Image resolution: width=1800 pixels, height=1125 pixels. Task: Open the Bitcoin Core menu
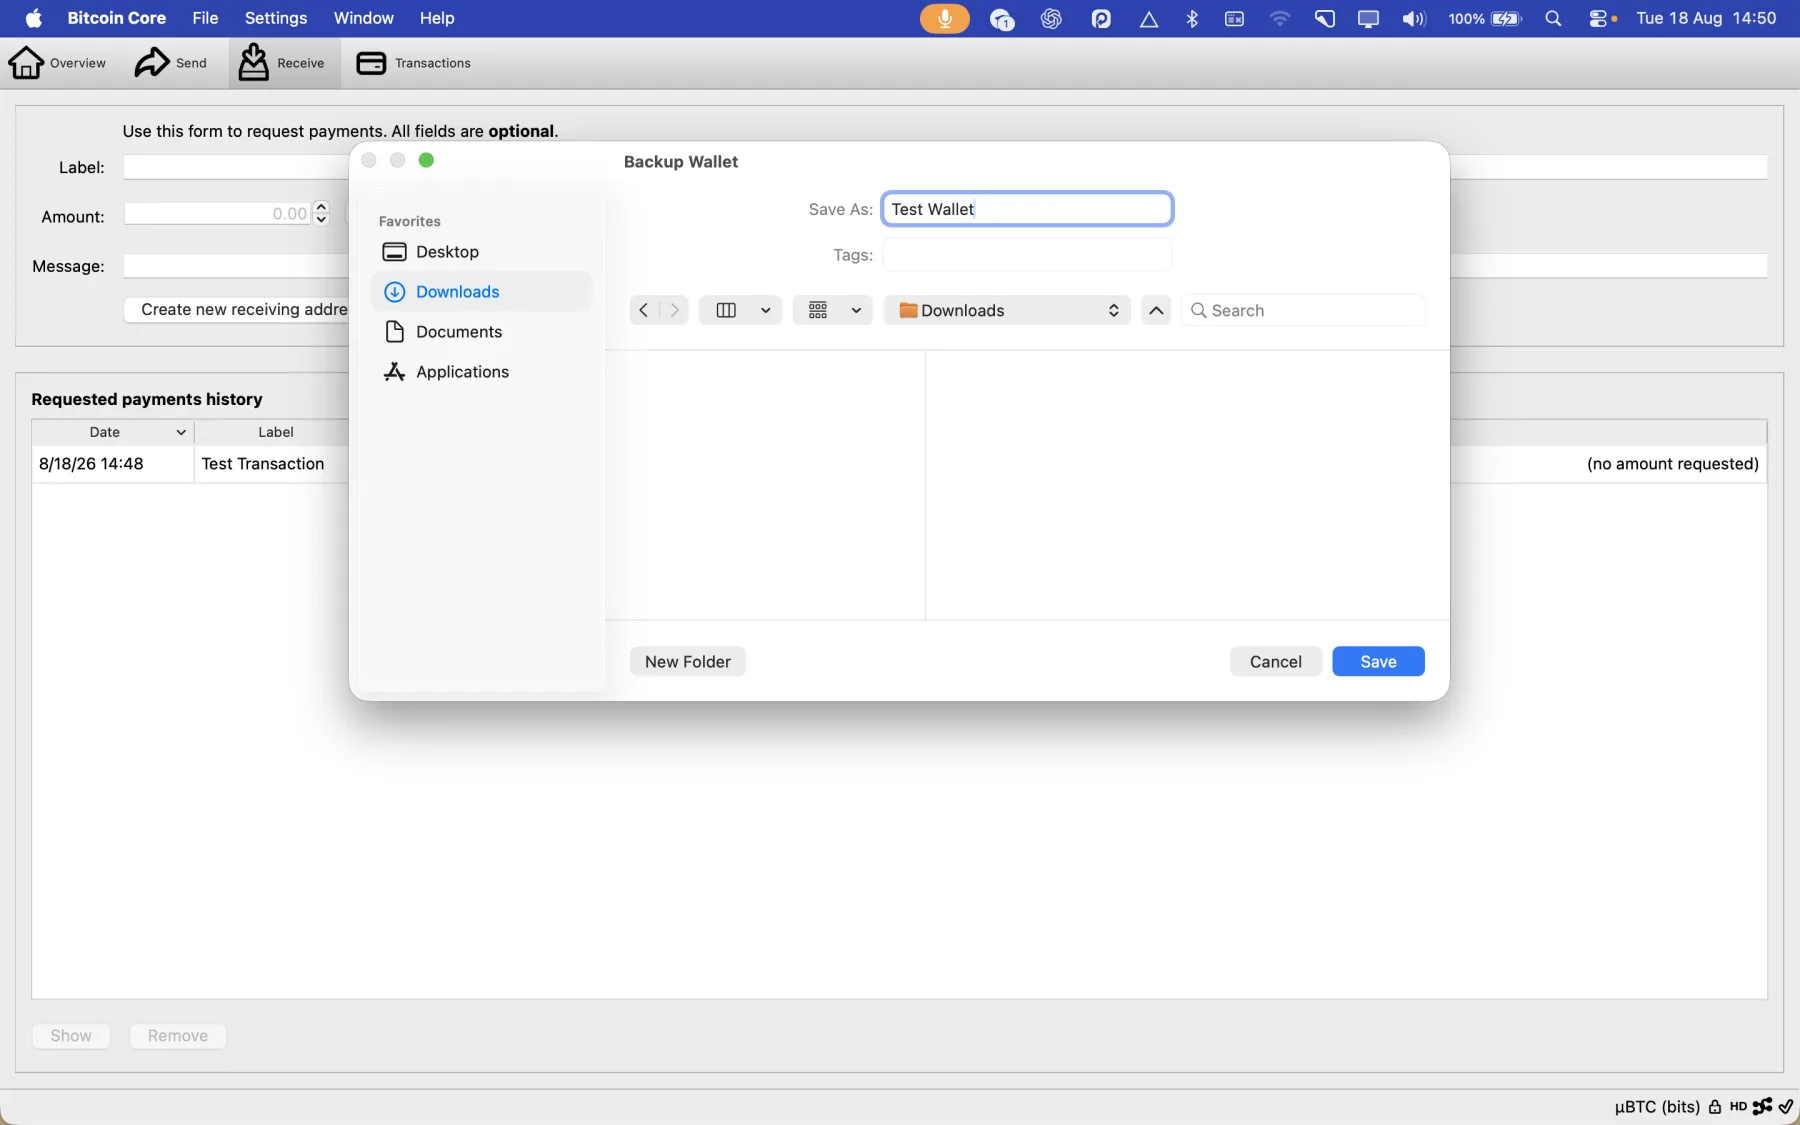pos(116,18)
